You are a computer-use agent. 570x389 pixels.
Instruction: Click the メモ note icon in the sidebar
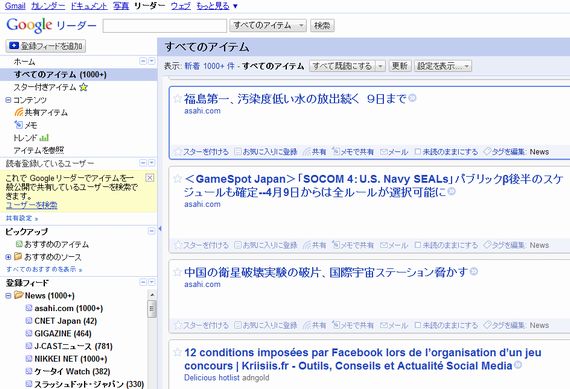[19, 125]
